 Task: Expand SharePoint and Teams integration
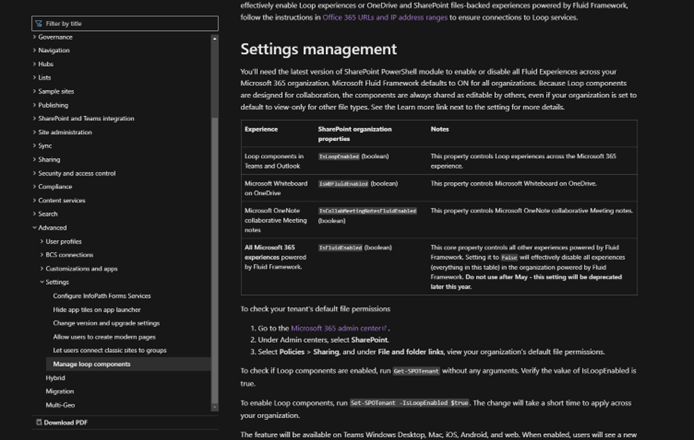pyautogui.click(x=85, y=118)
